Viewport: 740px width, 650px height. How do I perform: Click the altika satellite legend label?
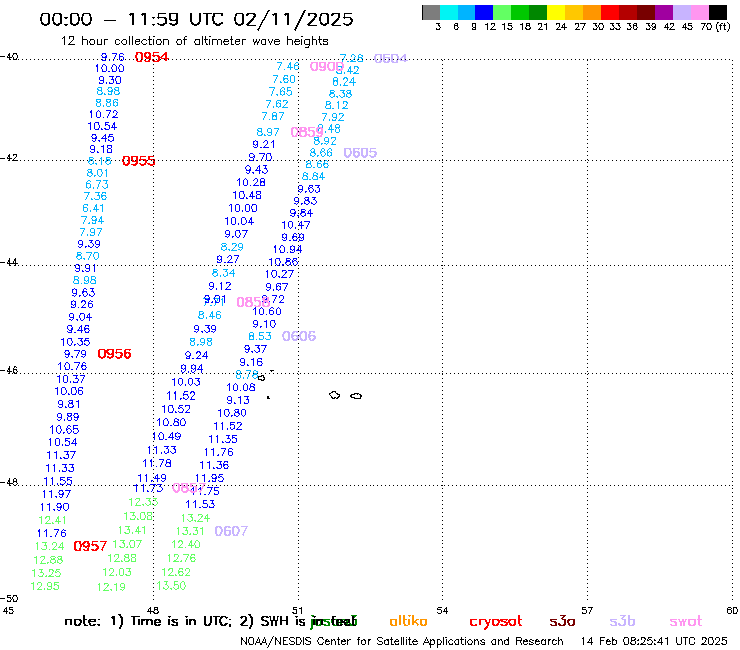[408, 621]
